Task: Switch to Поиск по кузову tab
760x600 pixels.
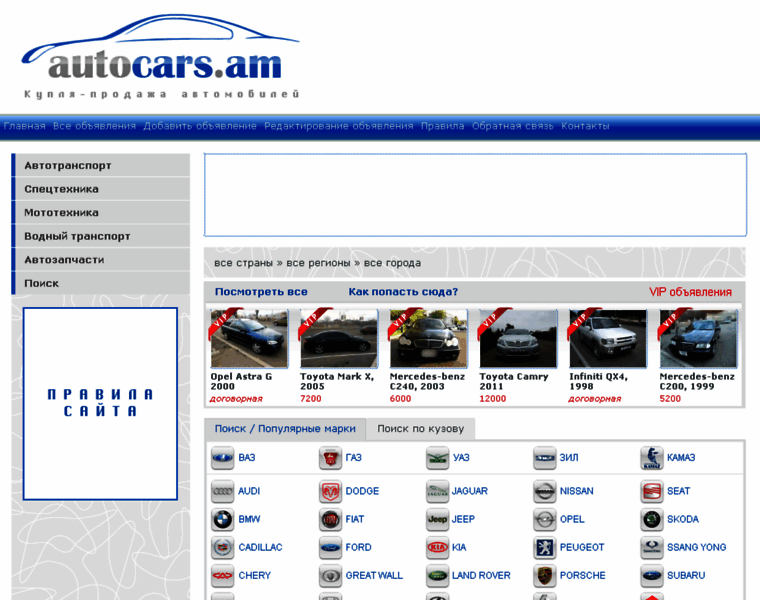Action: pyautogui.click(x=421, y=429)
